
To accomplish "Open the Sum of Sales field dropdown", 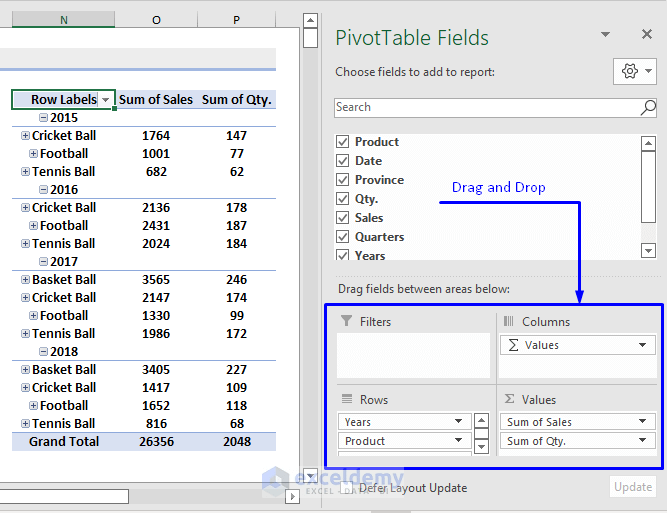I will (x=642, y=422).
